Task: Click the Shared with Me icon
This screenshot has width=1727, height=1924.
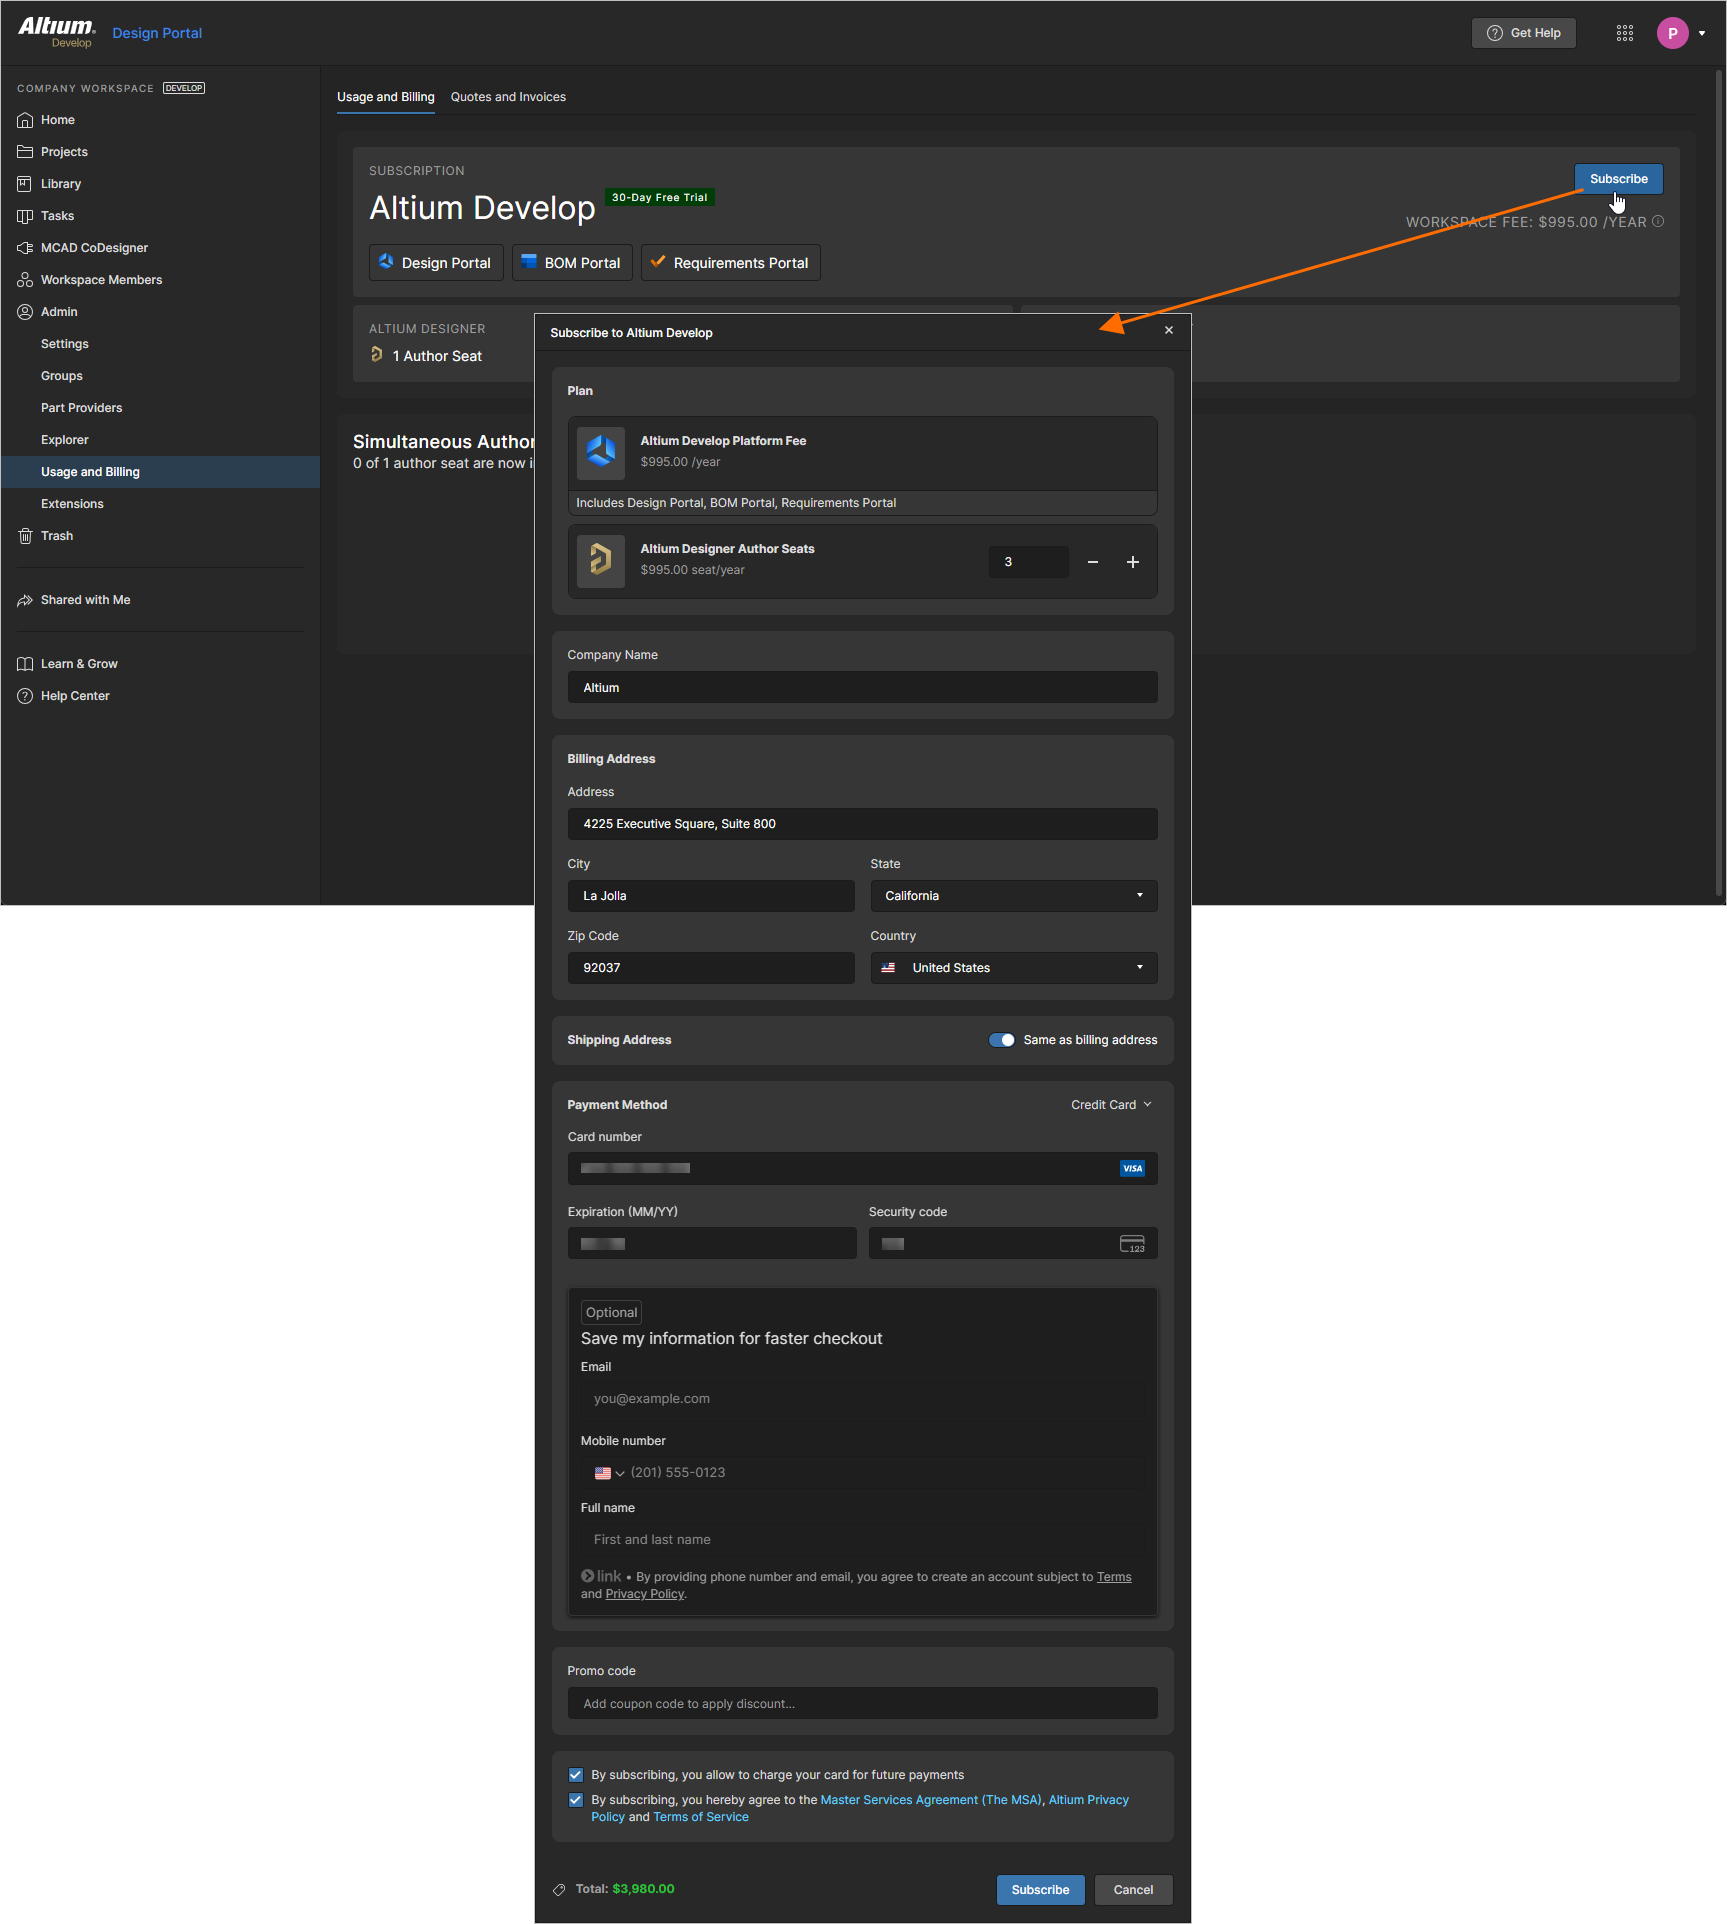Action: point(25,600)
